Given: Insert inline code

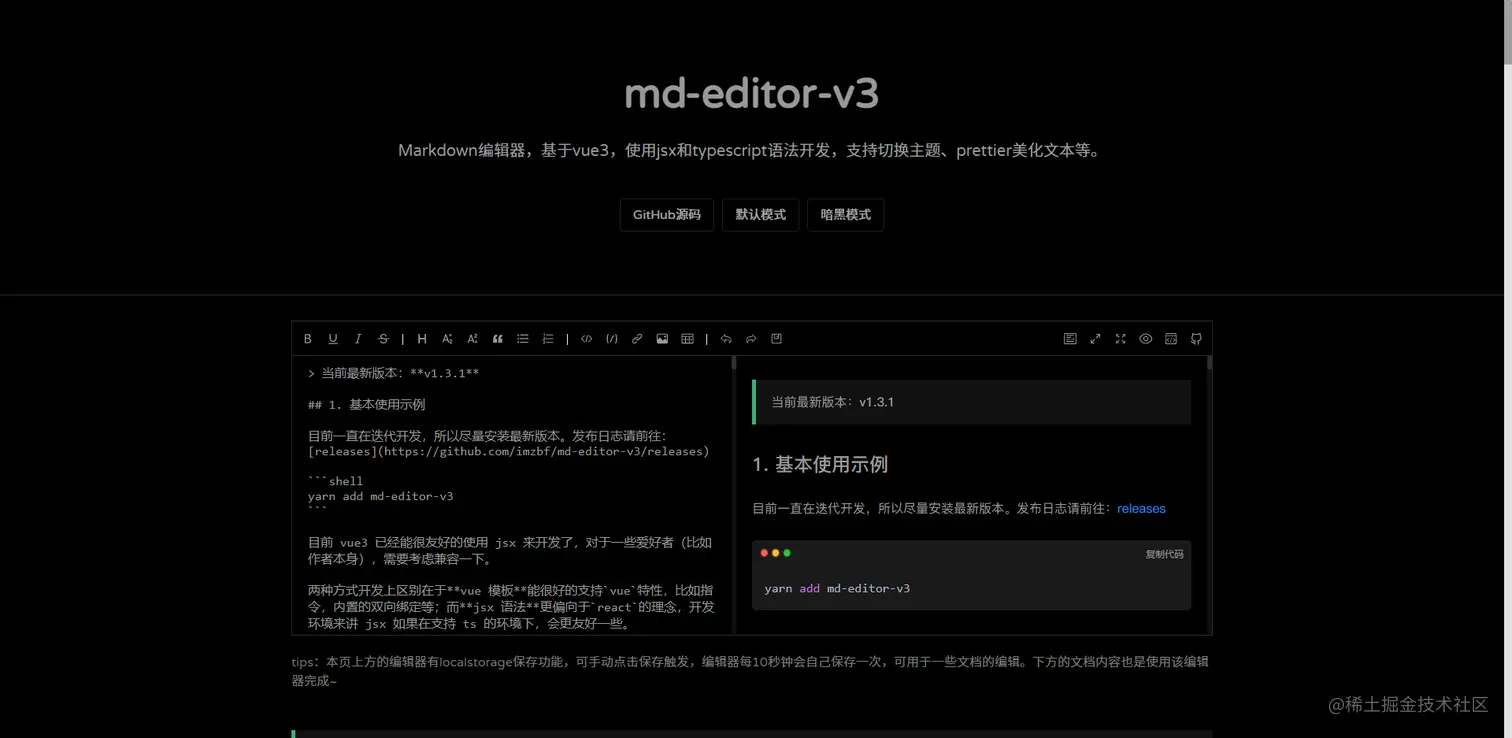Looking at the screenshot, I should 586,339.
